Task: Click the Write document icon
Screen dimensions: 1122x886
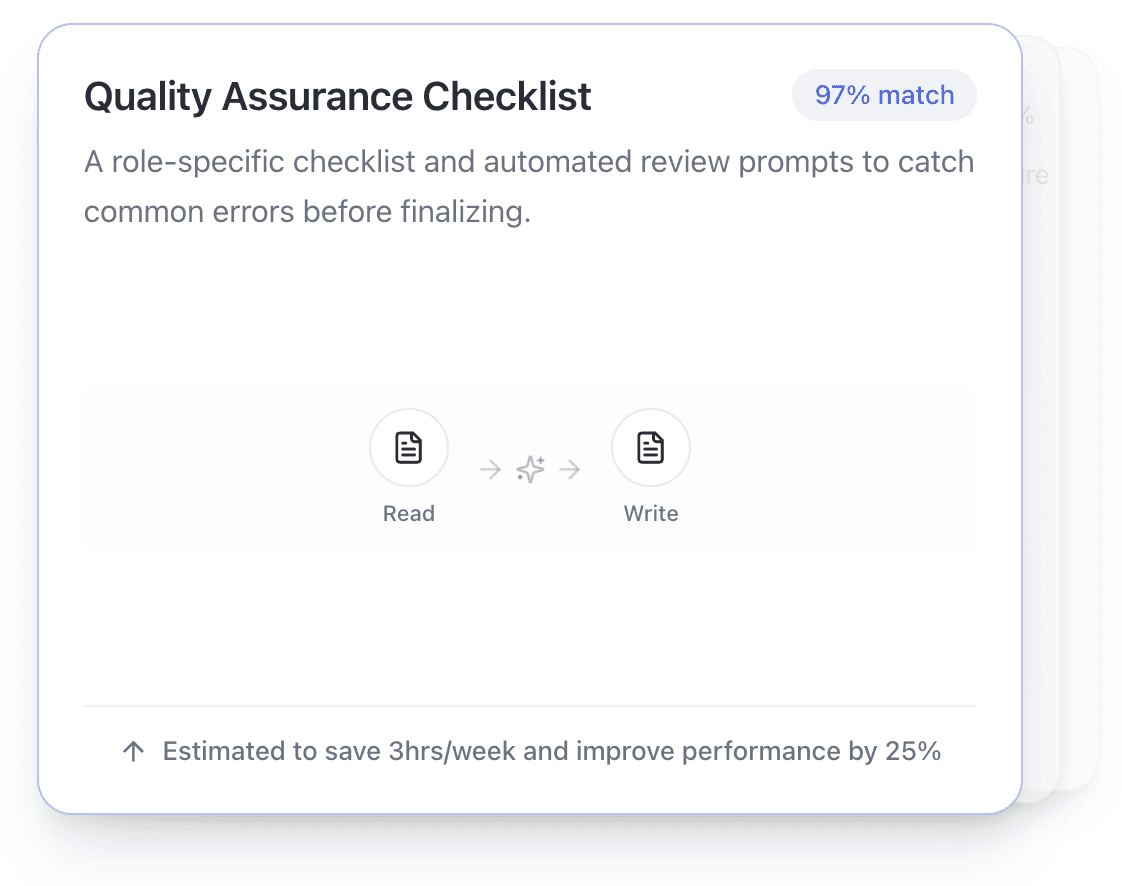Action: tap(651, 448)
